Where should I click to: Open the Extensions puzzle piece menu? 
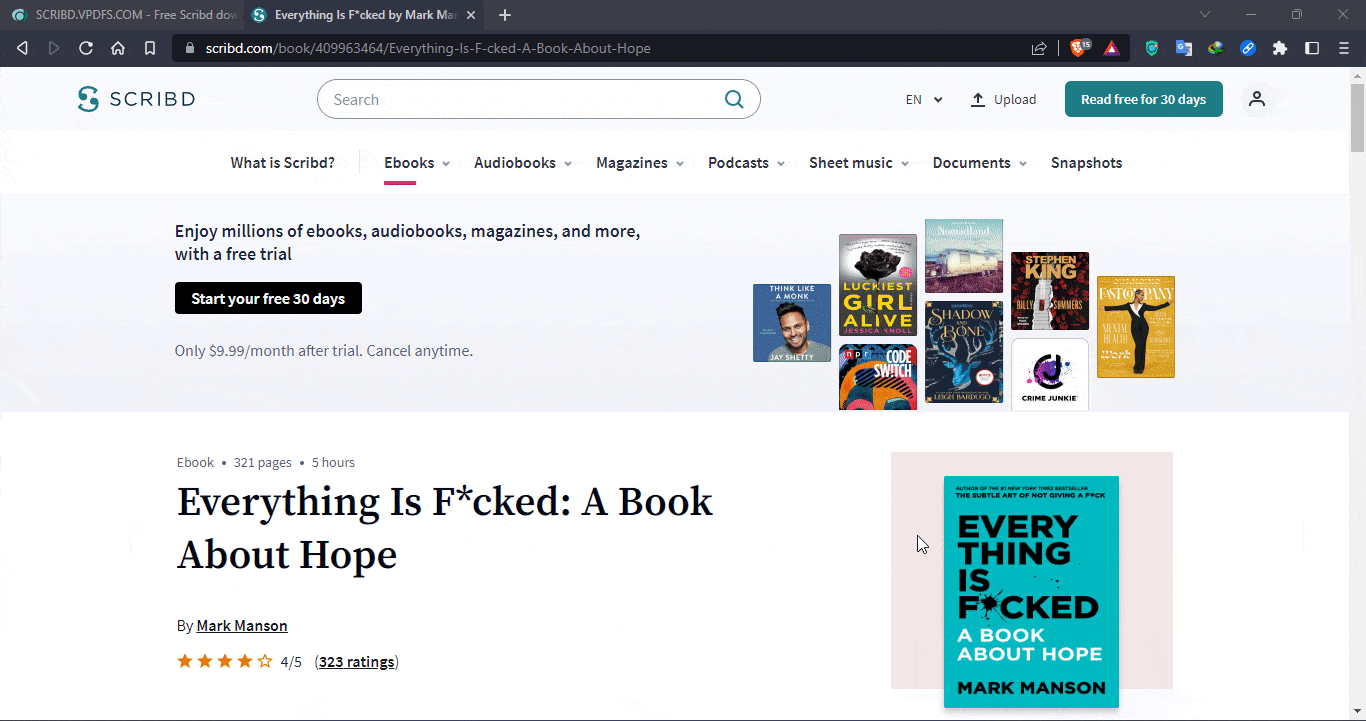click(1280, 48)
